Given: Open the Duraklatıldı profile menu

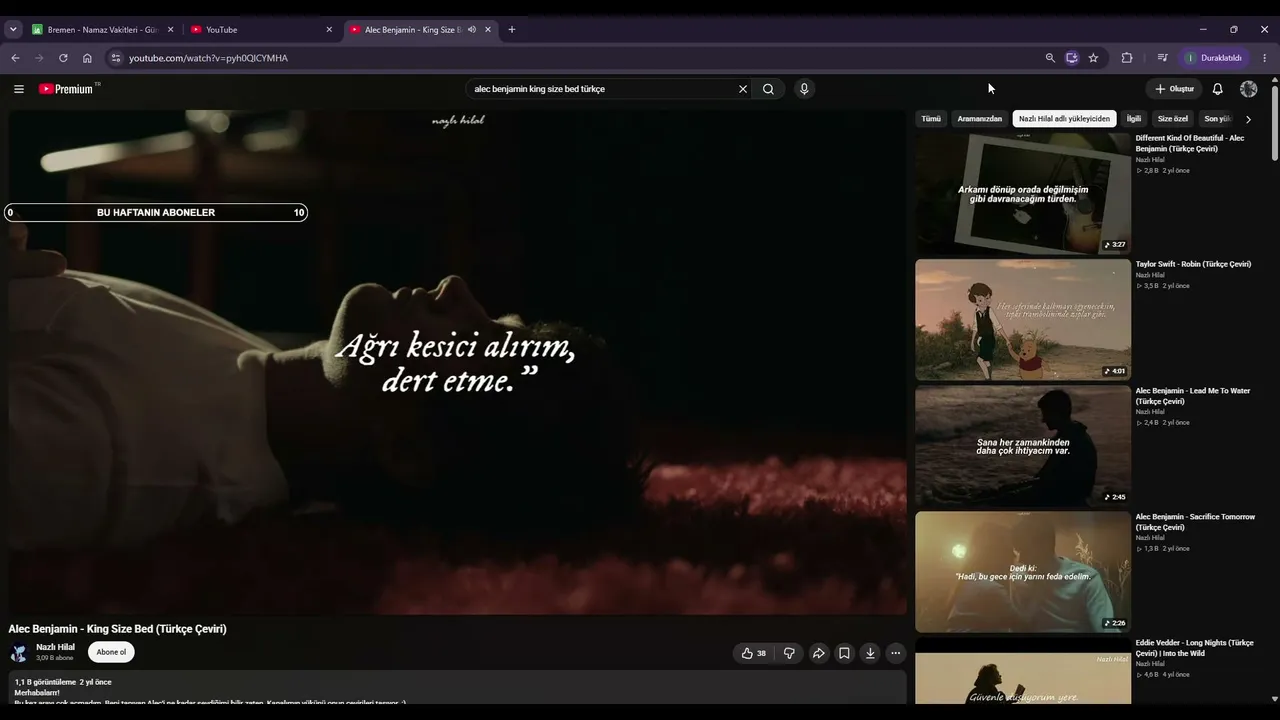Looking at the screenshot, I should pyautogui.click(x=1213, y=58).
